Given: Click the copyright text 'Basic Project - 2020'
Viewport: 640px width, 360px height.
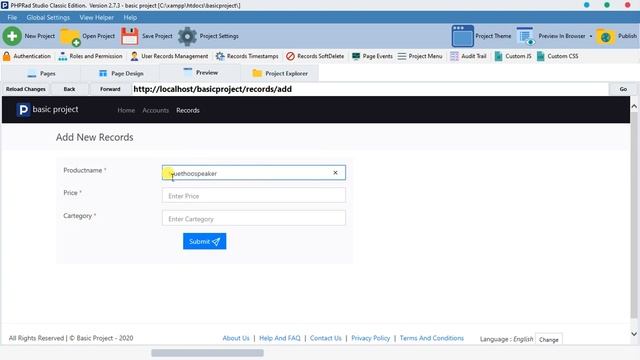Looking at the screenshot, I should [x=105, y=338].
